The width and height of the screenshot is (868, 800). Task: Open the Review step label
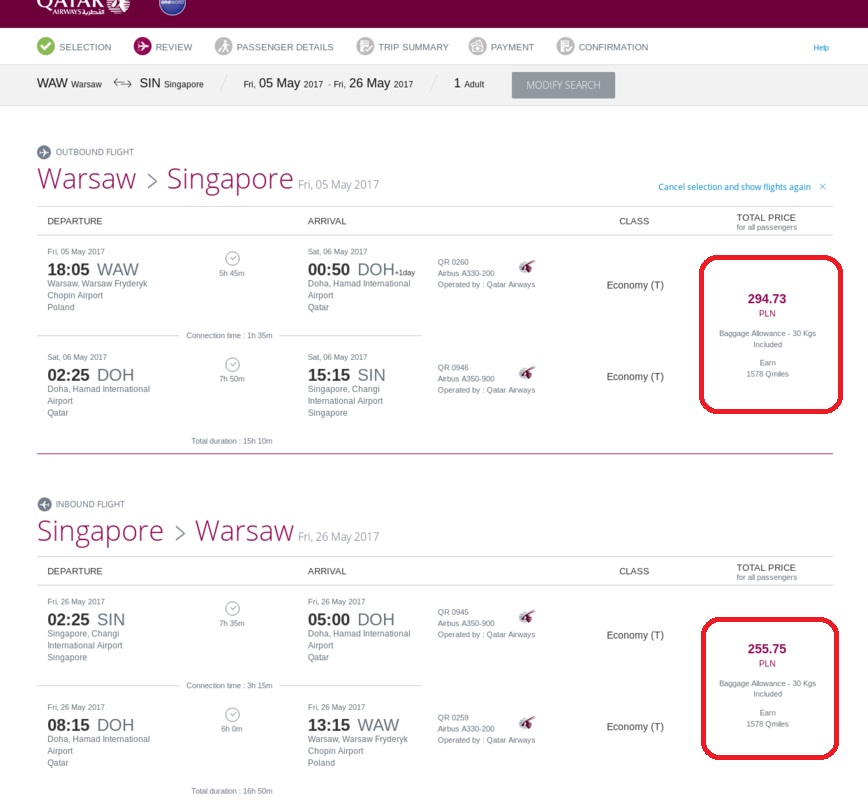174,47
